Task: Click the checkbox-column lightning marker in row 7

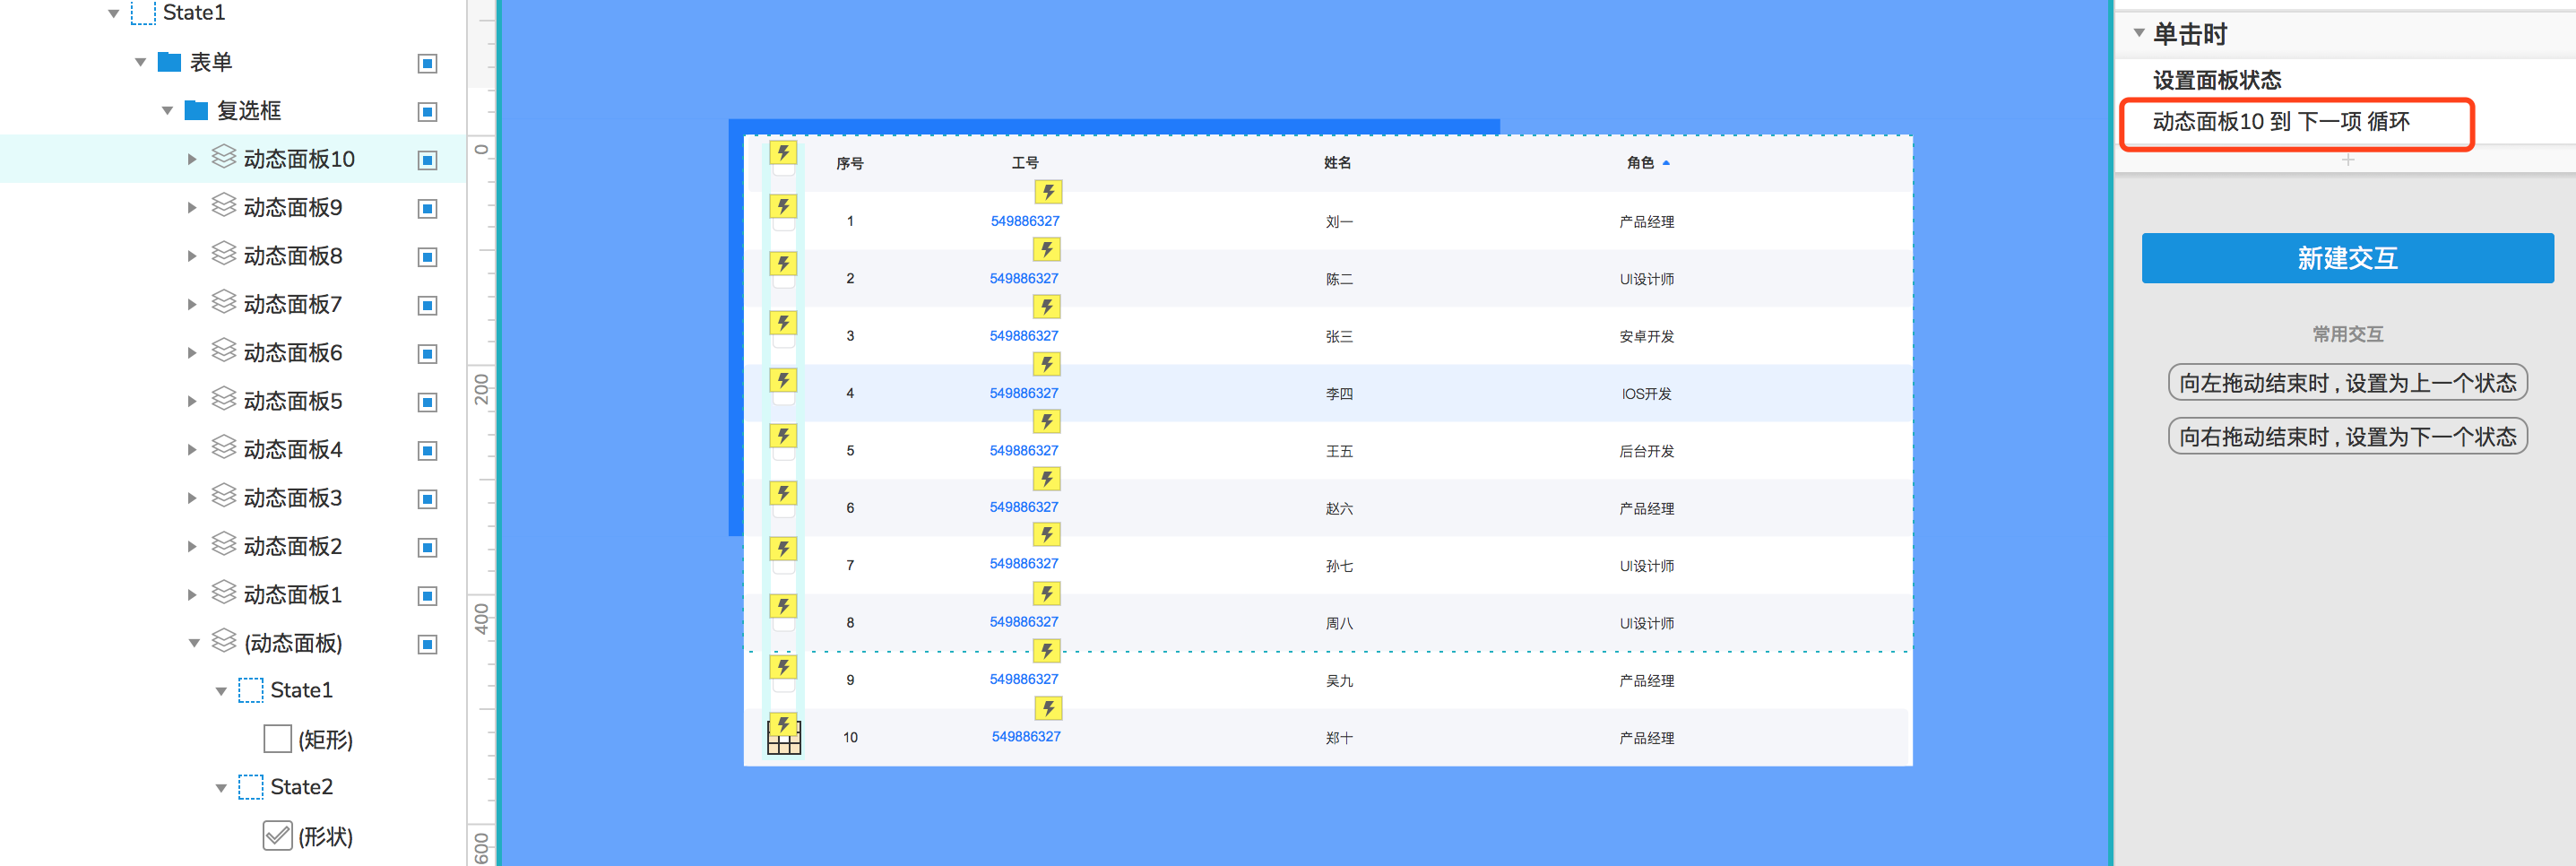Action: point(783,549)
